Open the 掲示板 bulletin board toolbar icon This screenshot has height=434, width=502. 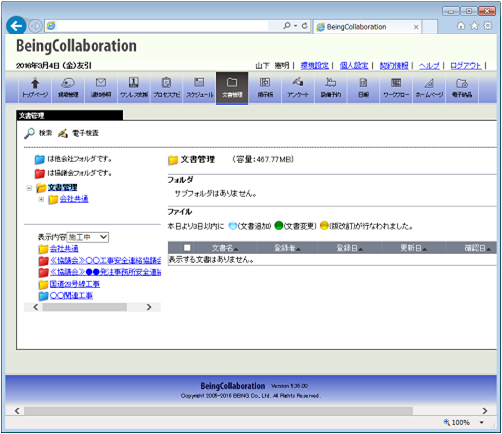pos(265,87)
